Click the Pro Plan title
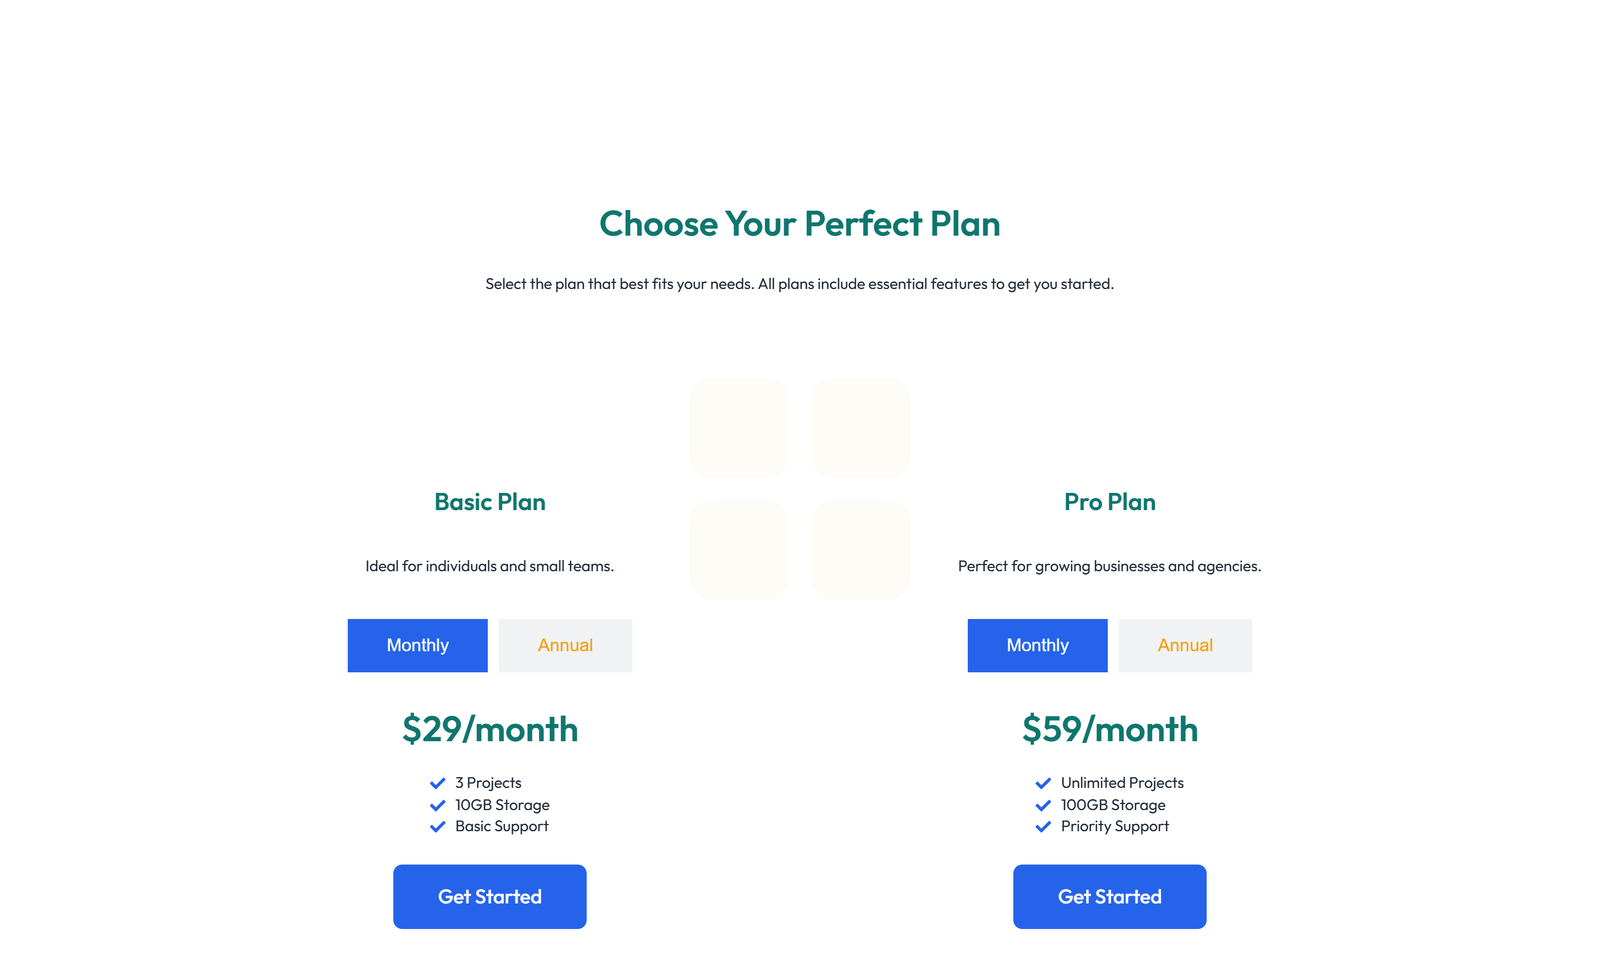This screenshot has height=978, width=1600. pyautogui.click(x=1110, y=503)
